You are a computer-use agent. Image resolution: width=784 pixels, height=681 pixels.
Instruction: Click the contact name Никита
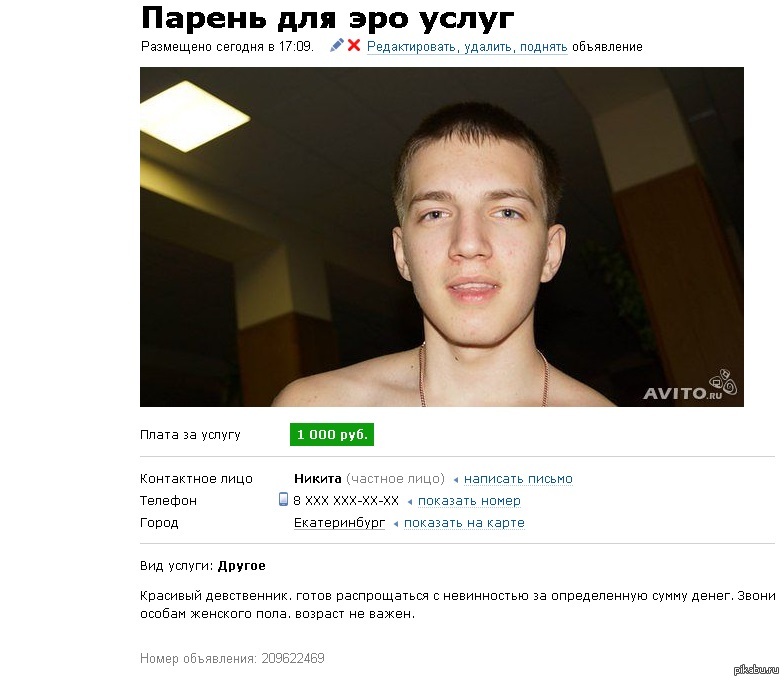(x=318, y=478)
